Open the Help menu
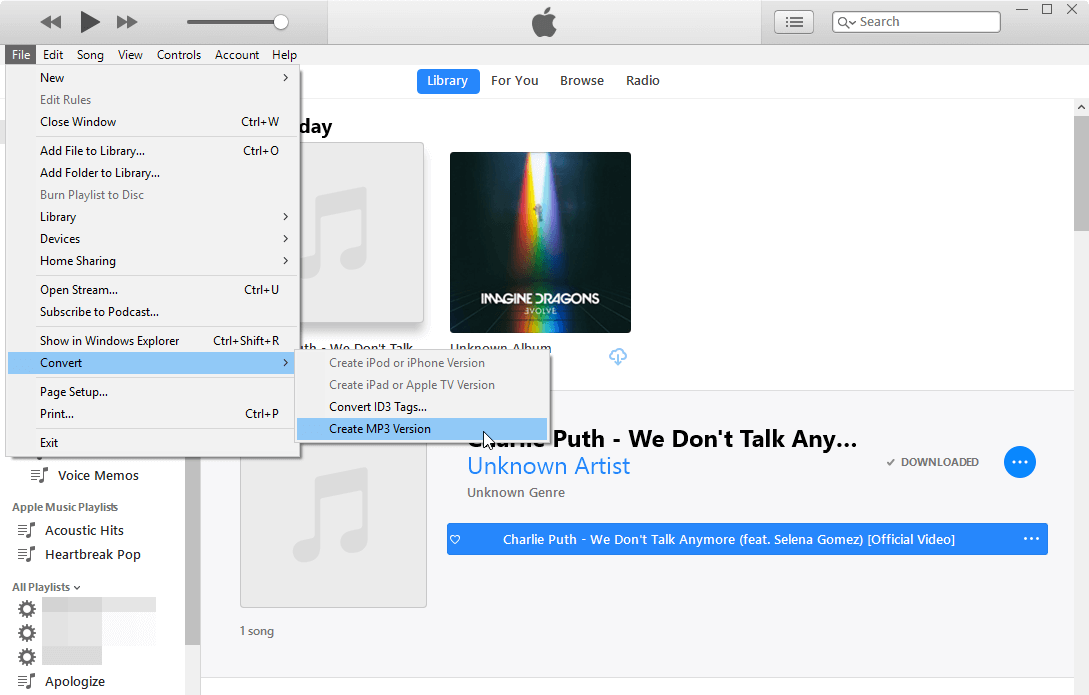 pos(284,55)
